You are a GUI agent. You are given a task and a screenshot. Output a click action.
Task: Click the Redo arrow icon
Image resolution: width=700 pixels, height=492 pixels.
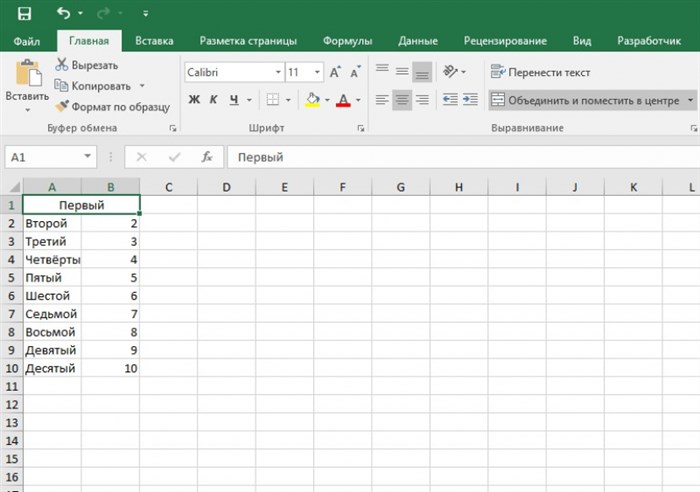[x=103, y=13]
